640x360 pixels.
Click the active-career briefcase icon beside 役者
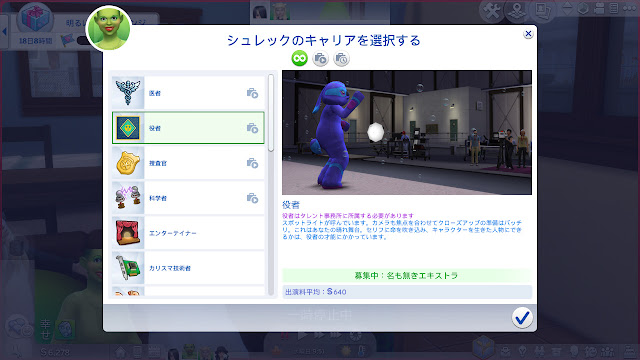pos(252,128)
